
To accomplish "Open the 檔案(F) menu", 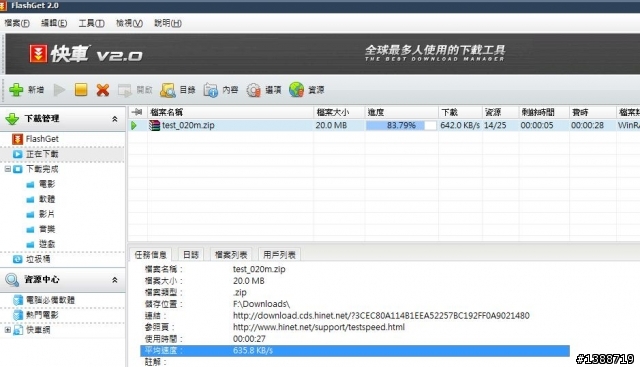I will pos(17,23).
